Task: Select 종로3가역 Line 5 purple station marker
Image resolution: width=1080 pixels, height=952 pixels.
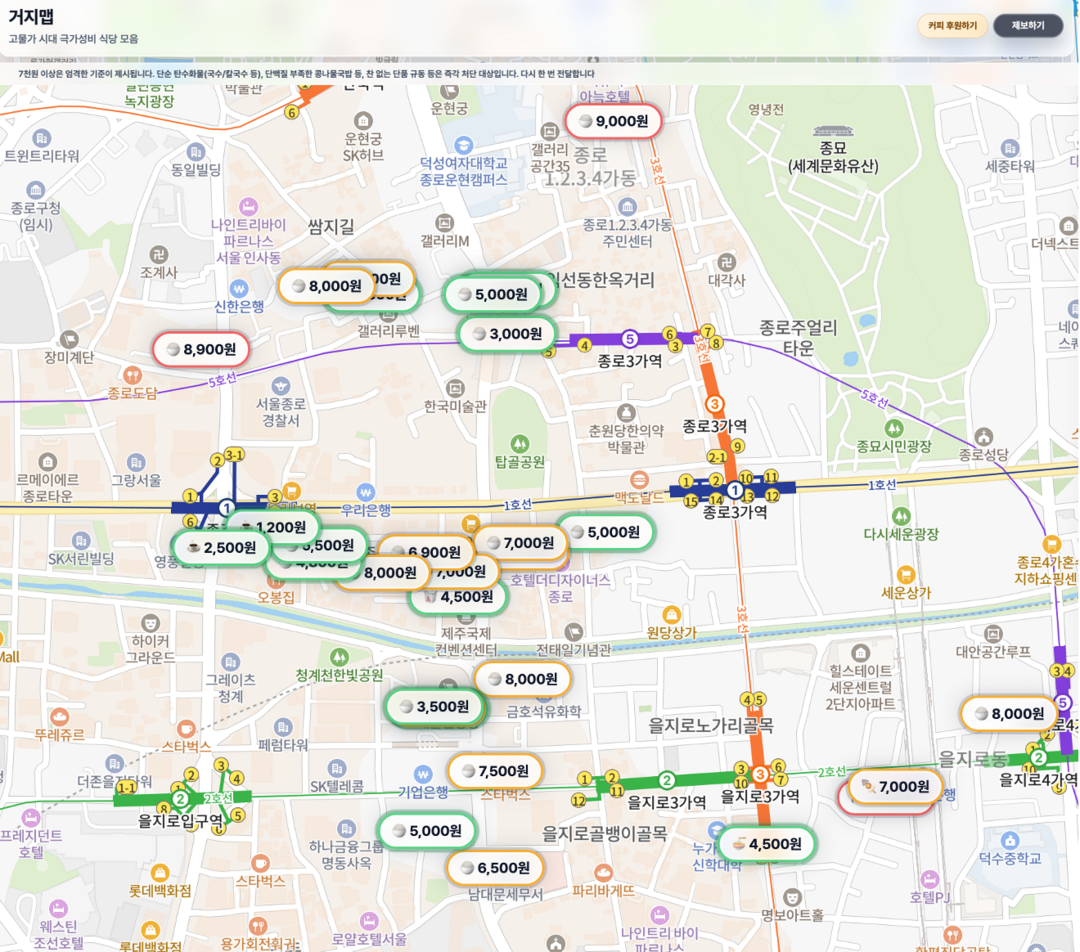Action: click(x=629, y=339)
